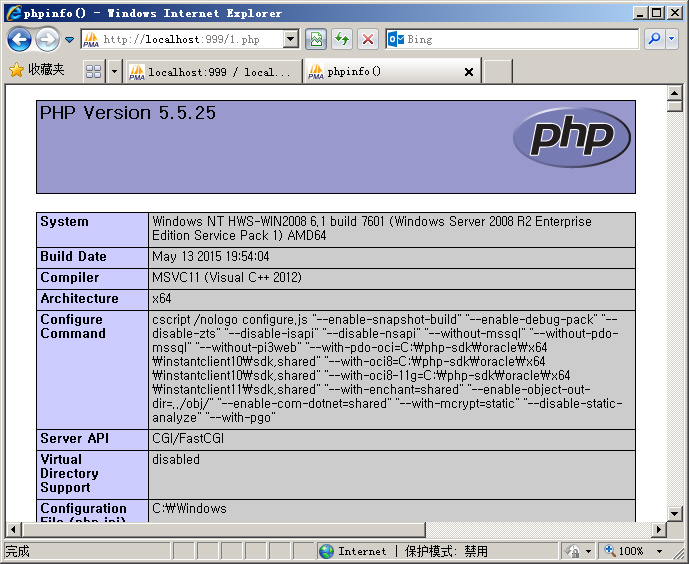Click the Build Date value May 13 2015

coord(210,257)
